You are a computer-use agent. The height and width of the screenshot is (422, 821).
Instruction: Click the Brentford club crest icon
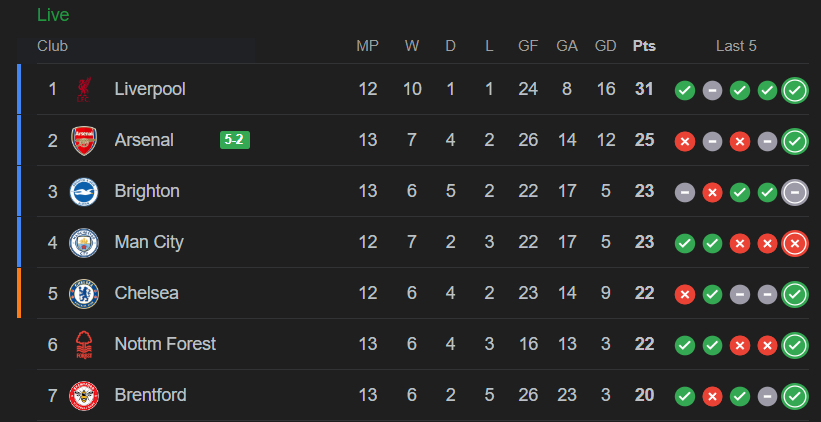[84, 395]
